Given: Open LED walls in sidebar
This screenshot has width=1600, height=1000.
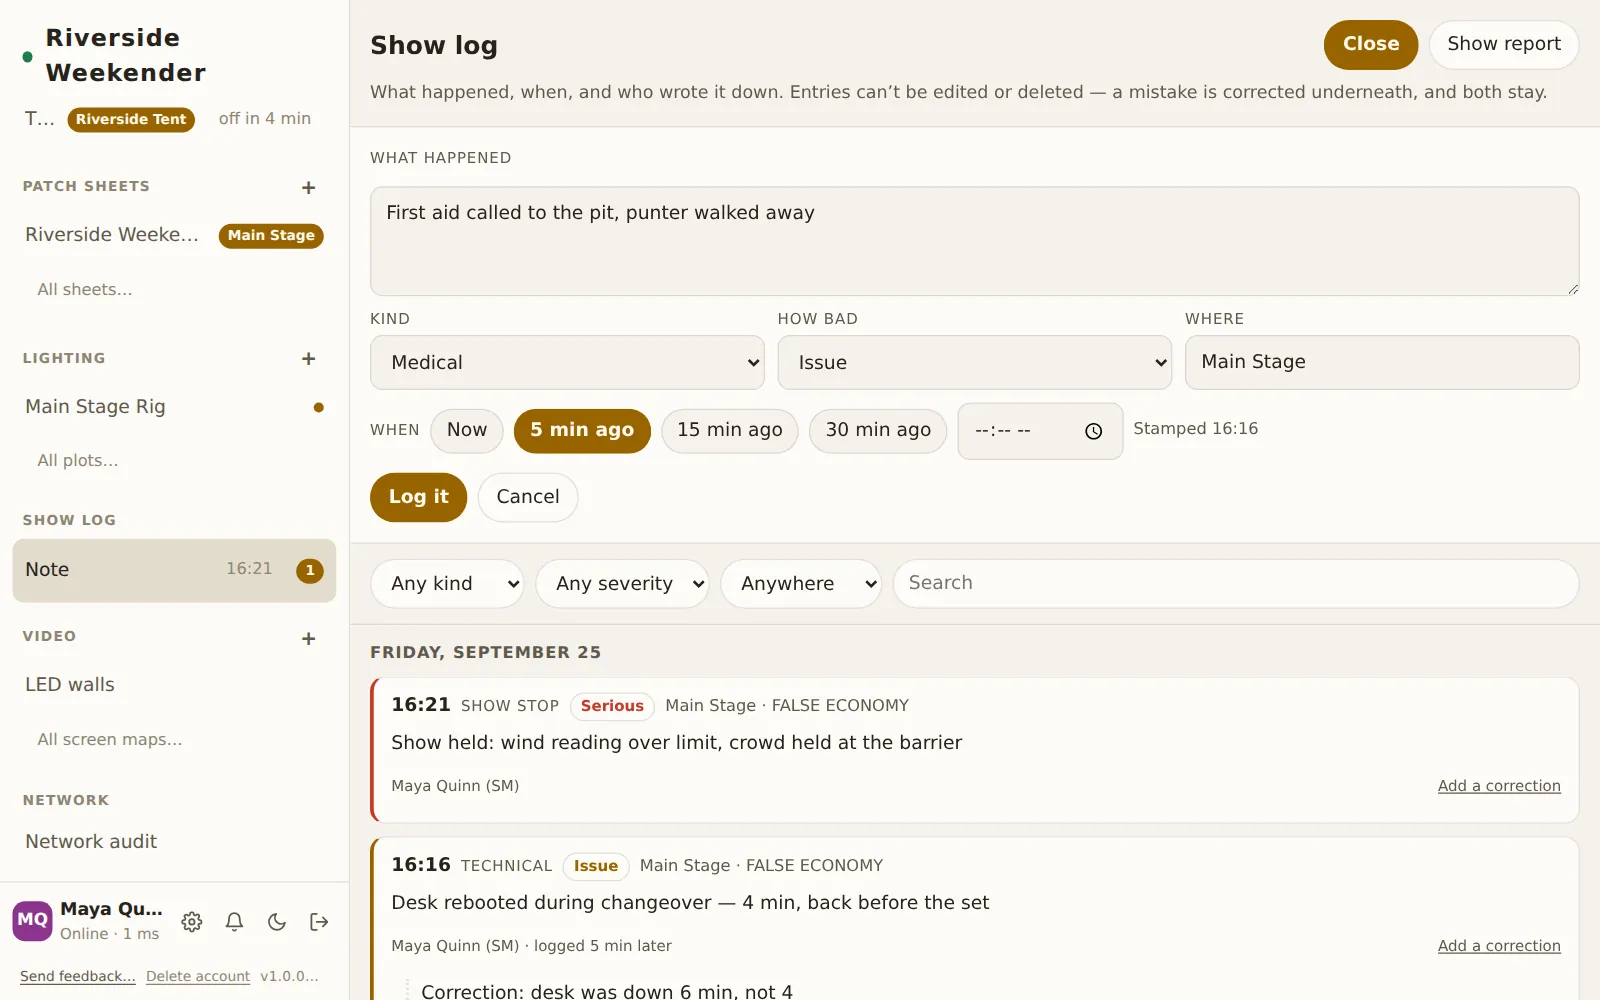Looking at the screenshot, I should [x=174, y=685].
